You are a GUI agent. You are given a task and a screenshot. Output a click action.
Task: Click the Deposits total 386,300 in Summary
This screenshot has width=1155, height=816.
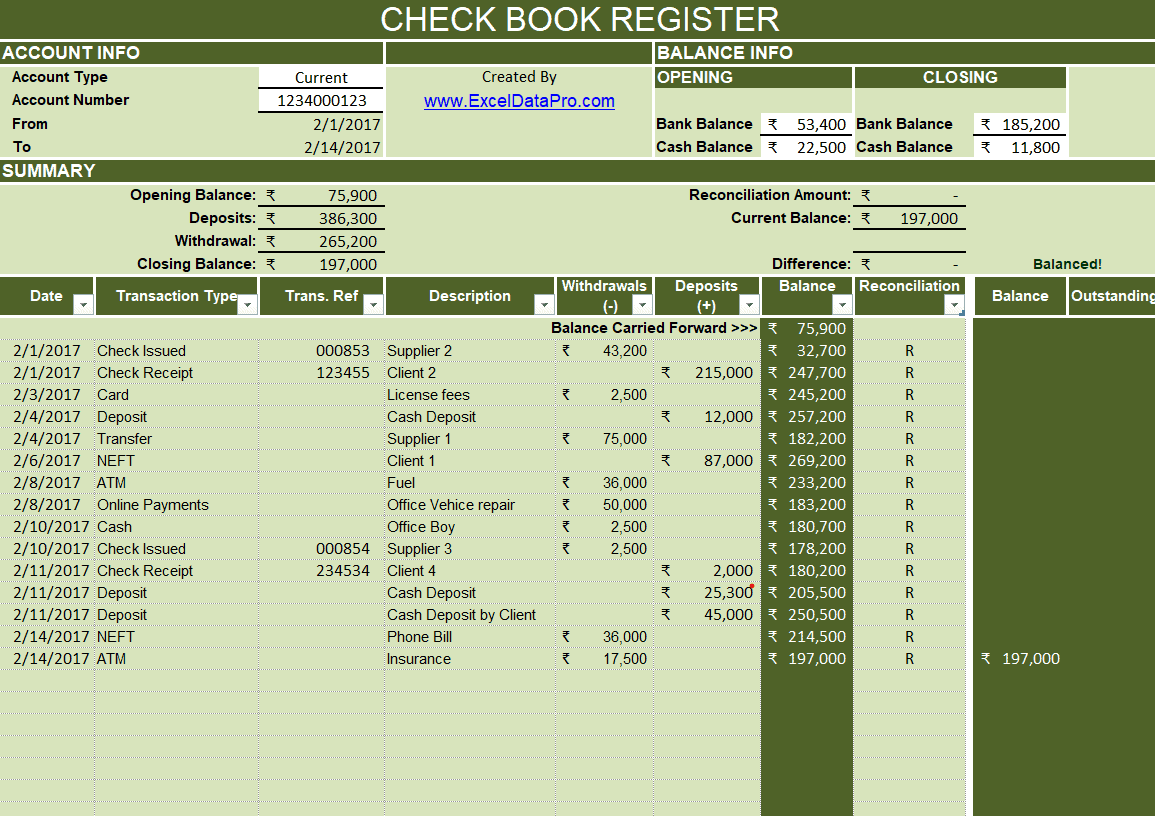[x=321, y=219]
